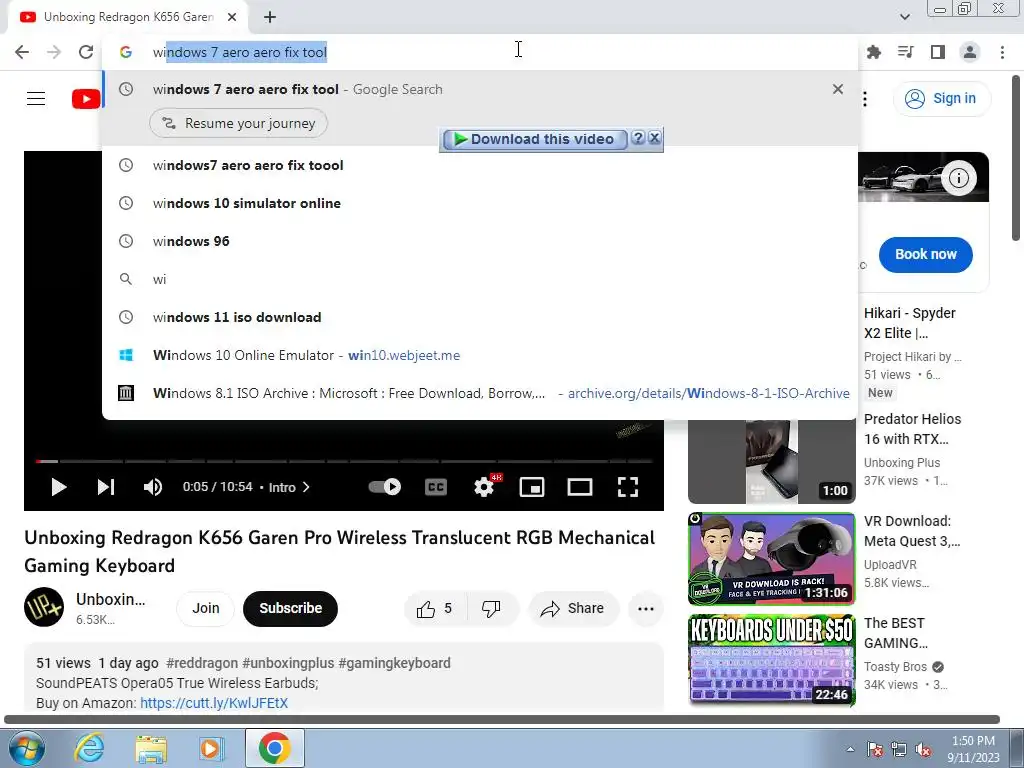This screenshot has height=768, width=1024.
Task: Open video settings gear
Action: pos(484,487)
